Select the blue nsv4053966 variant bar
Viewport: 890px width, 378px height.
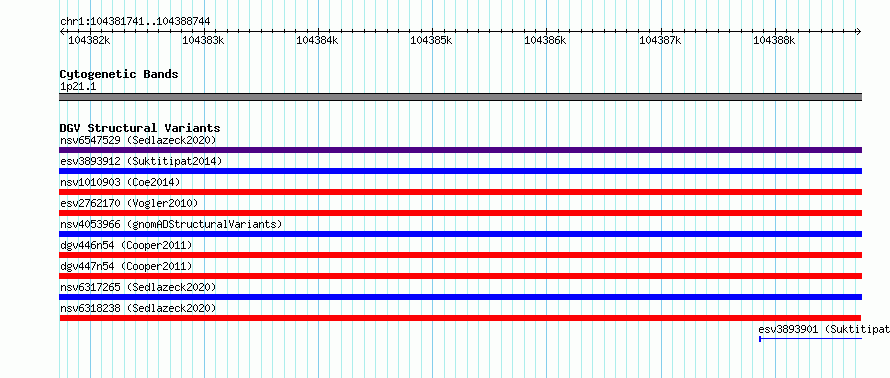point(460,234)
